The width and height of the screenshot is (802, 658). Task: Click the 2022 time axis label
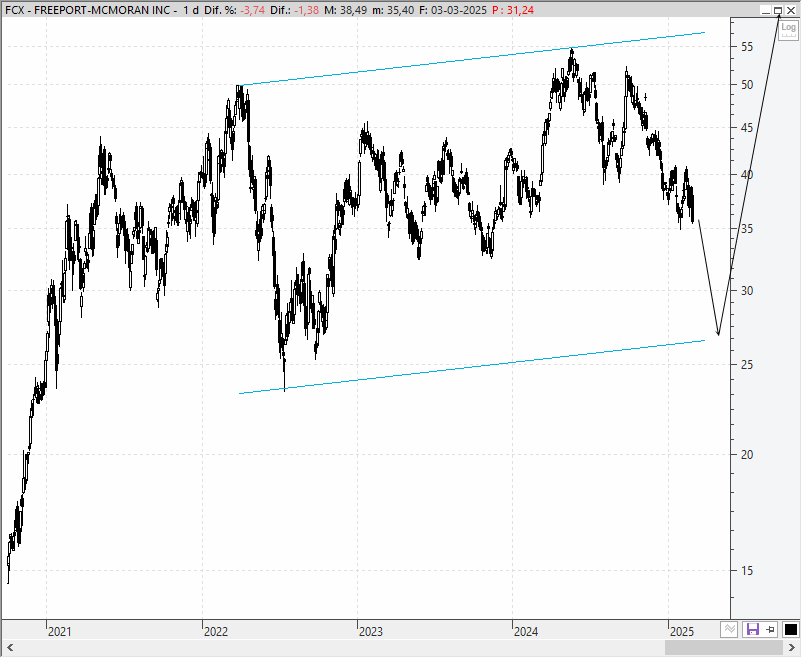[x=216, y=632]
